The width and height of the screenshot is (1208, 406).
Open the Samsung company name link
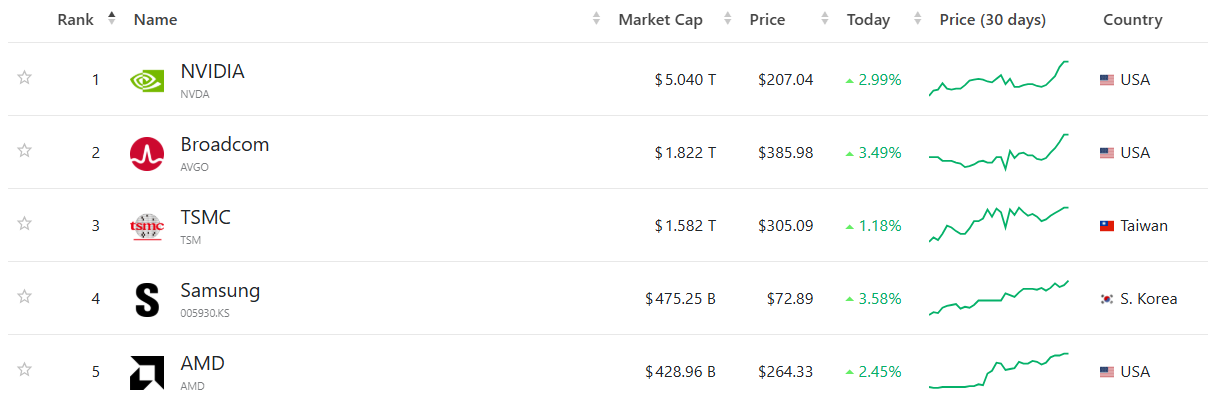pos(220,291)
